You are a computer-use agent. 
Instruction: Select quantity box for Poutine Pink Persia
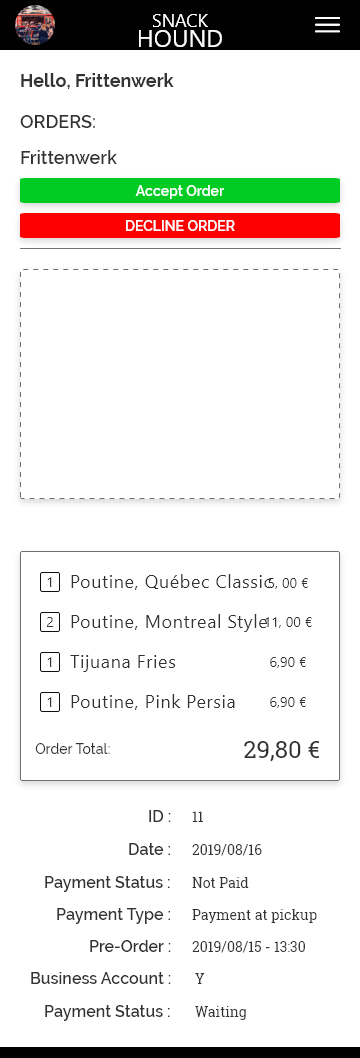(50, 702)
